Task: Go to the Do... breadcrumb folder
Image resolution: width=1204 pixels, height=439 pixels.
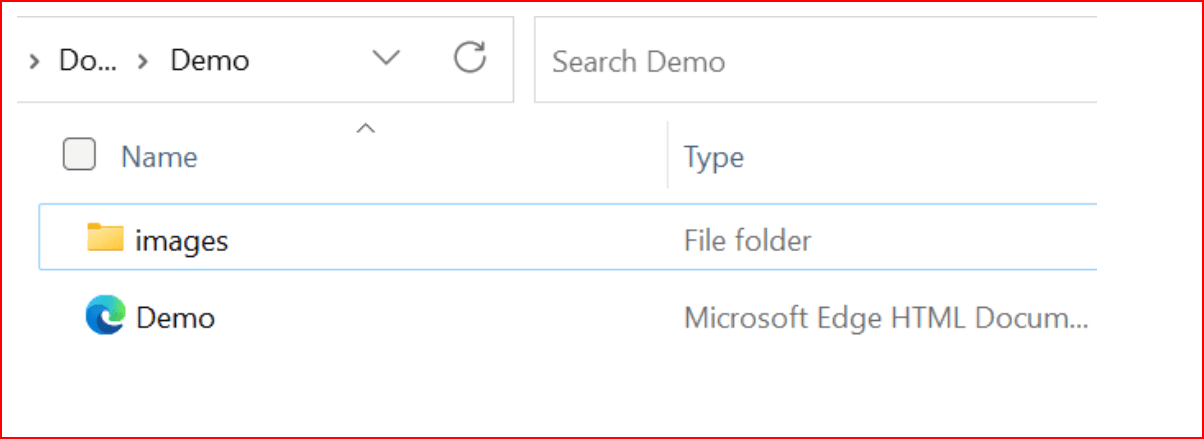Action: (87, 61)
